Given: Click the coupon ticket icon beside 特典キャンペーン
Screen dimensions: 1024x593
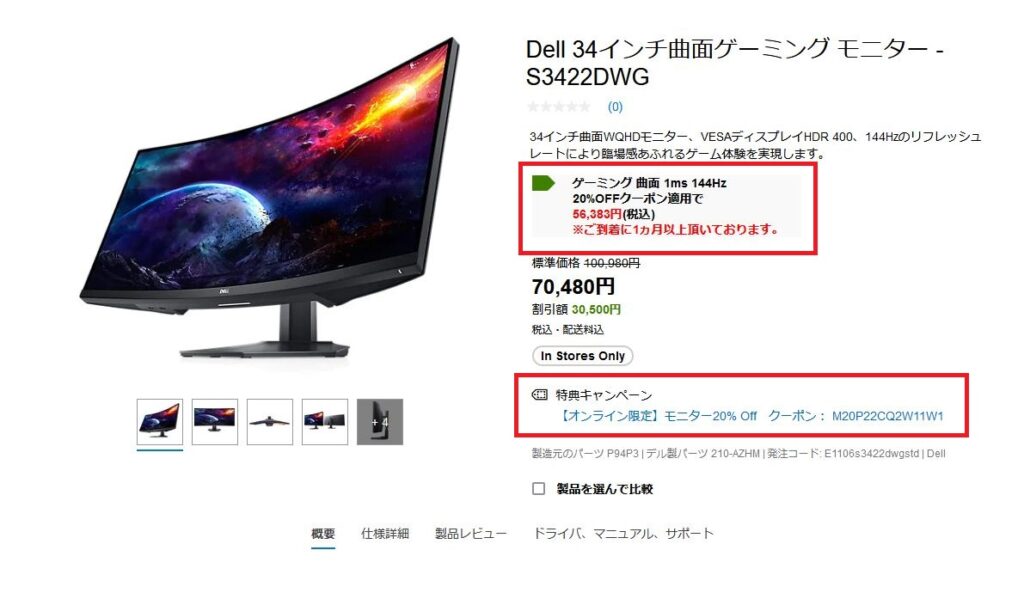Looking at the screenshot, I should (539, 394).
